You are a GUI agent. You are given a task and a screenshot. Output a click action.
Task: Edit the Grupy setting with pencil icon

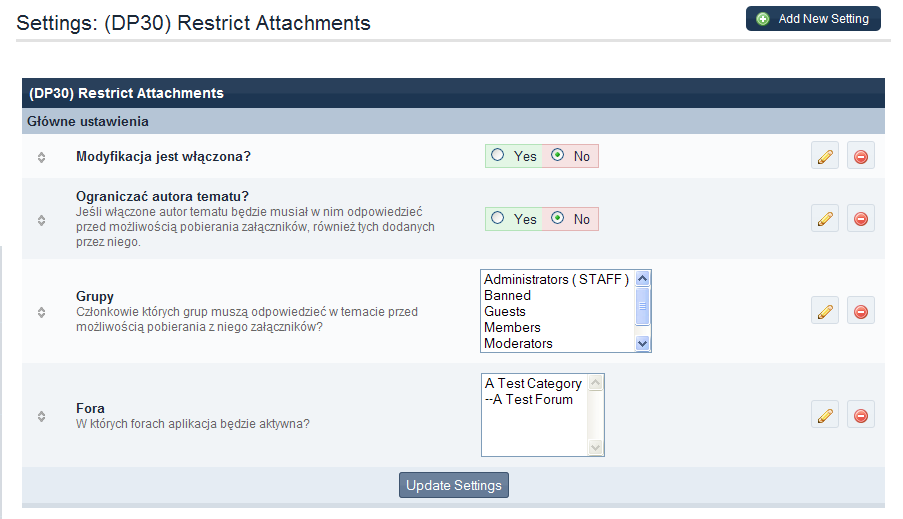pos(824,312)
